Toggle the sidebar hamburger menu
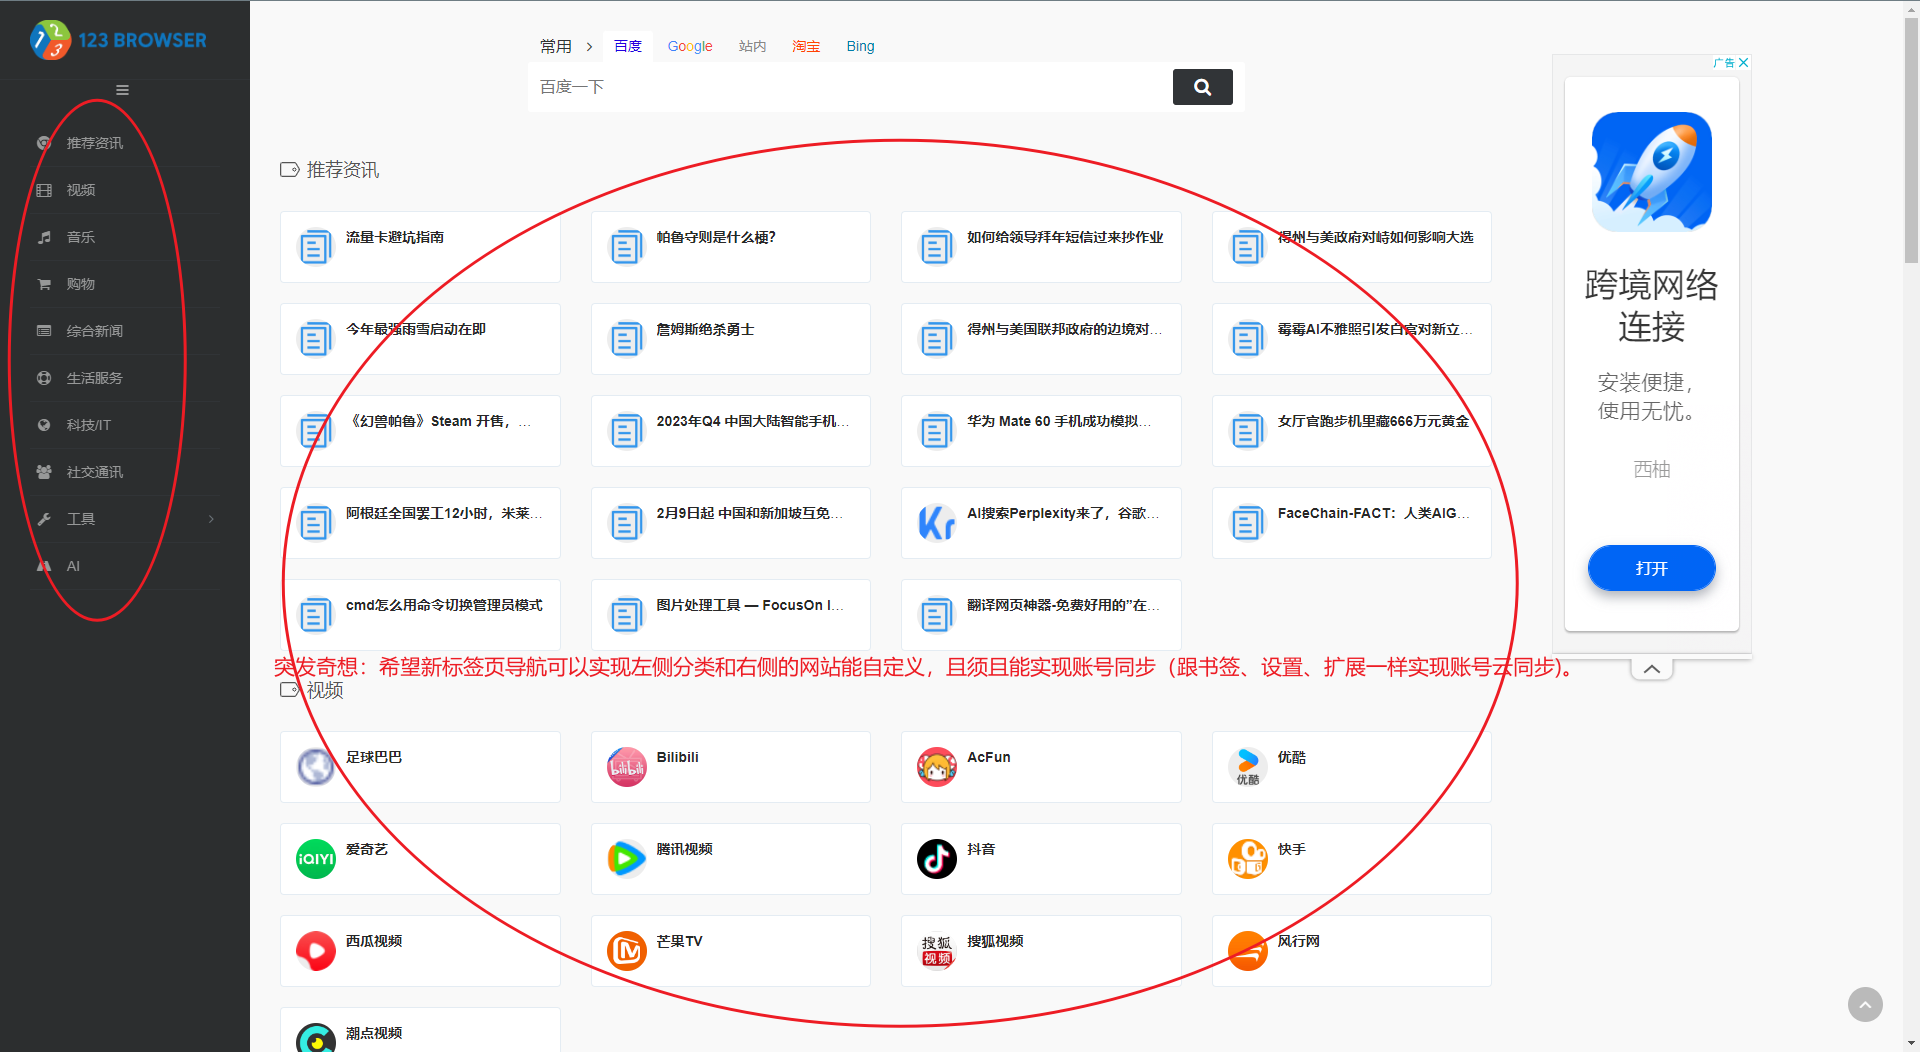Viewport: 1920px width, 1052px height. pyautogui.click(x=122, y=90)
